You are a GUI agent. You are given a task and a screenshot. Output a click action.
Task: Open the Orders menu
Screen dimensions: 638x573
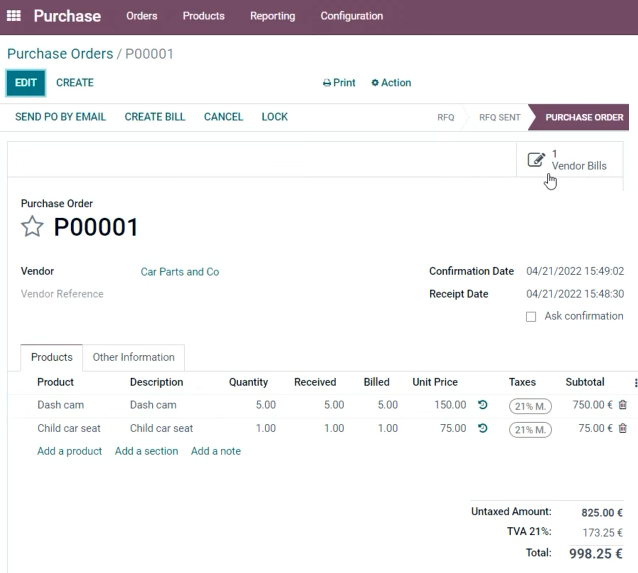tap(142, 16)
